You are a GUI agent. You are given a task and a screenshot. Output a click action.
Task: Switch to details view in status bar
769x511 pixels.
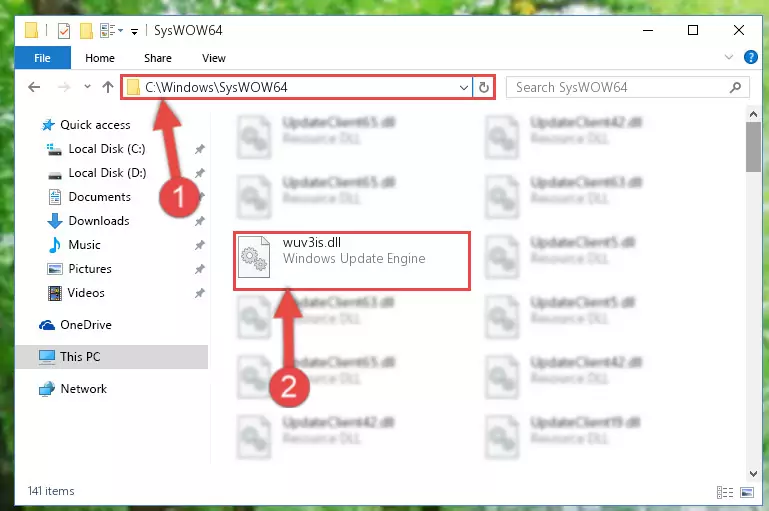pyautogui.click(x=724, y=492)
